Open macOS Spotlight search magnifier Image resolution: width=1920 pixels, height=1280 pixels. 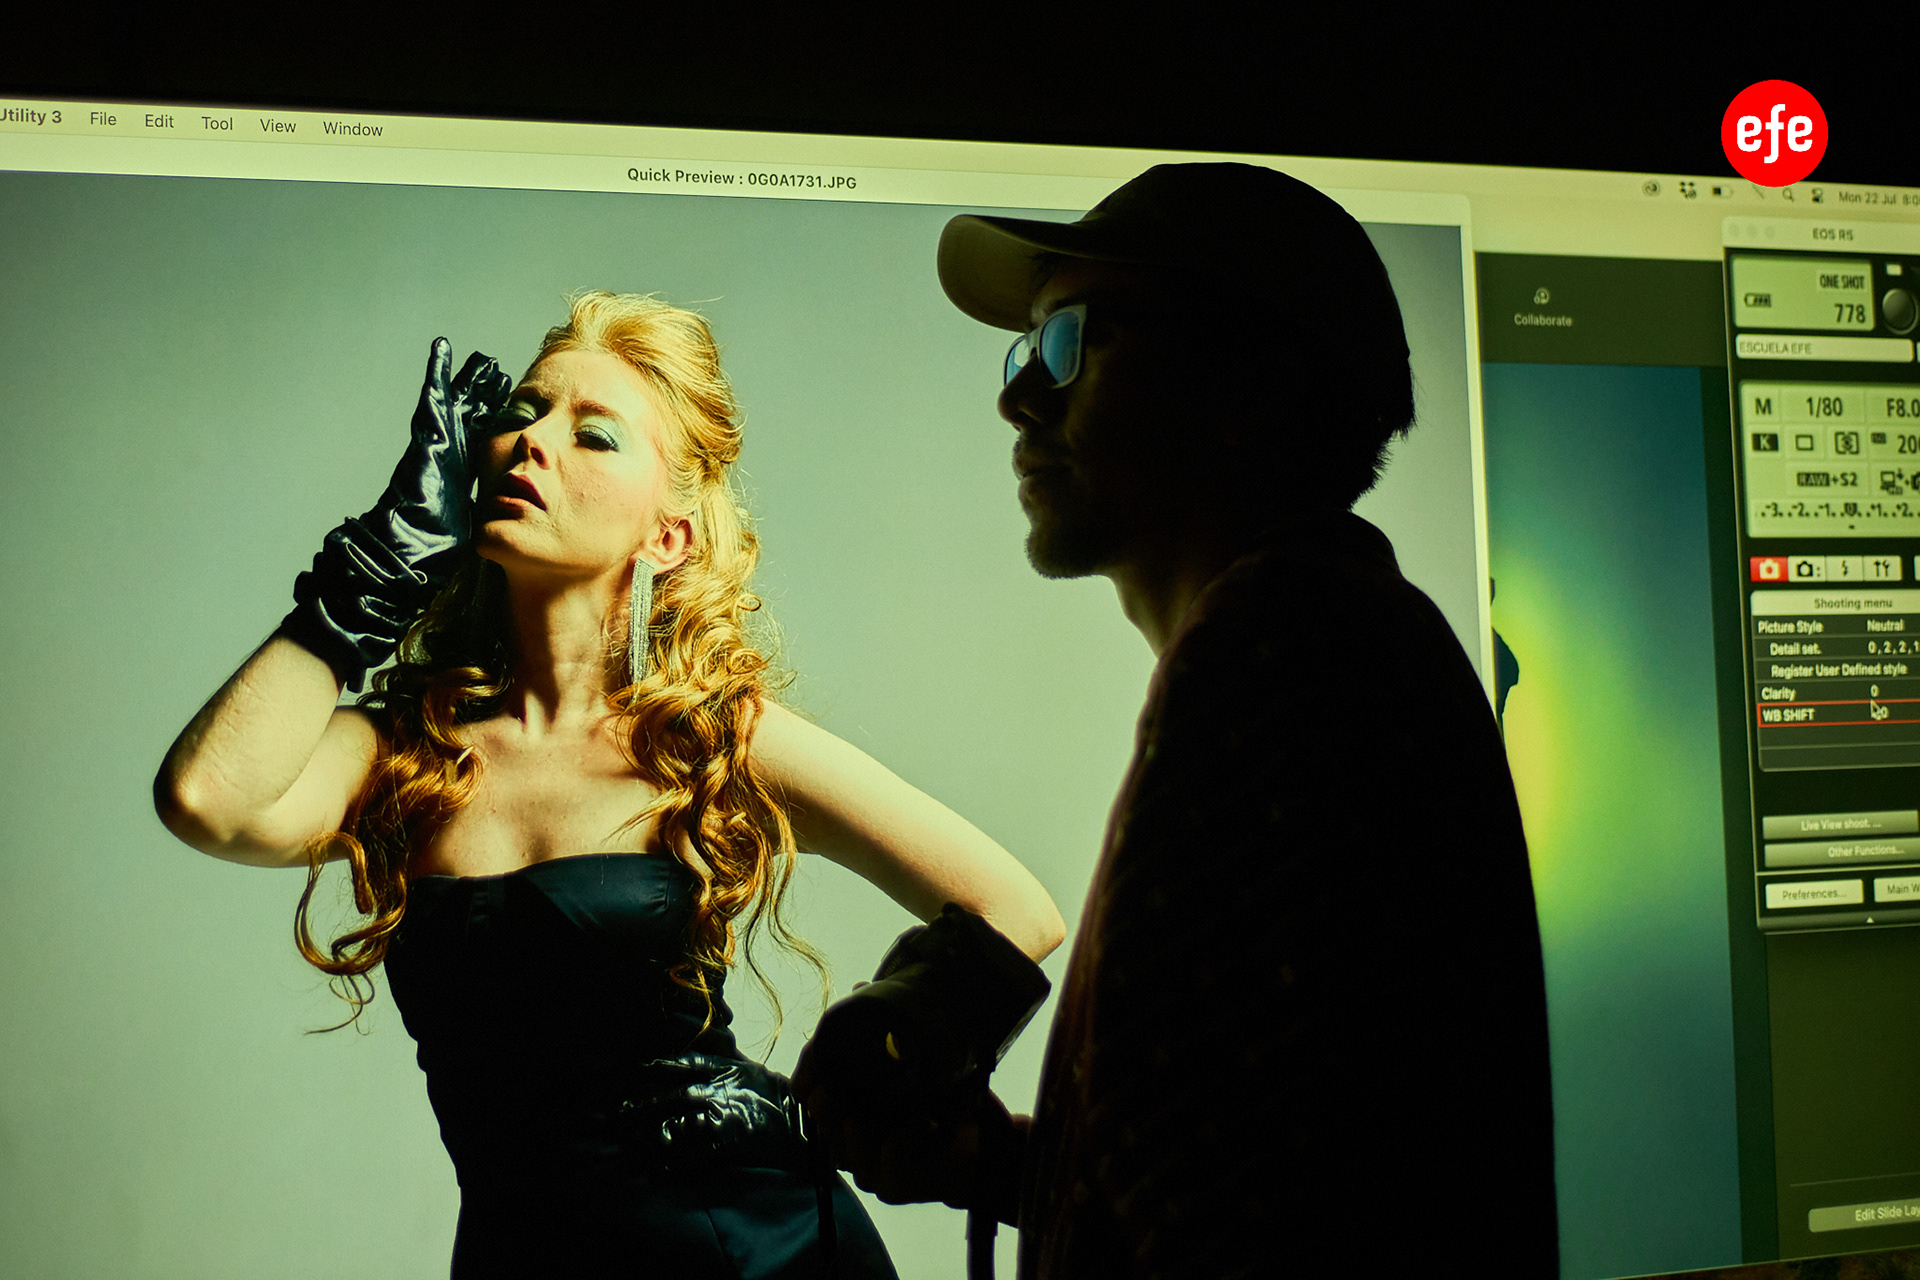tap(1787, 195)
